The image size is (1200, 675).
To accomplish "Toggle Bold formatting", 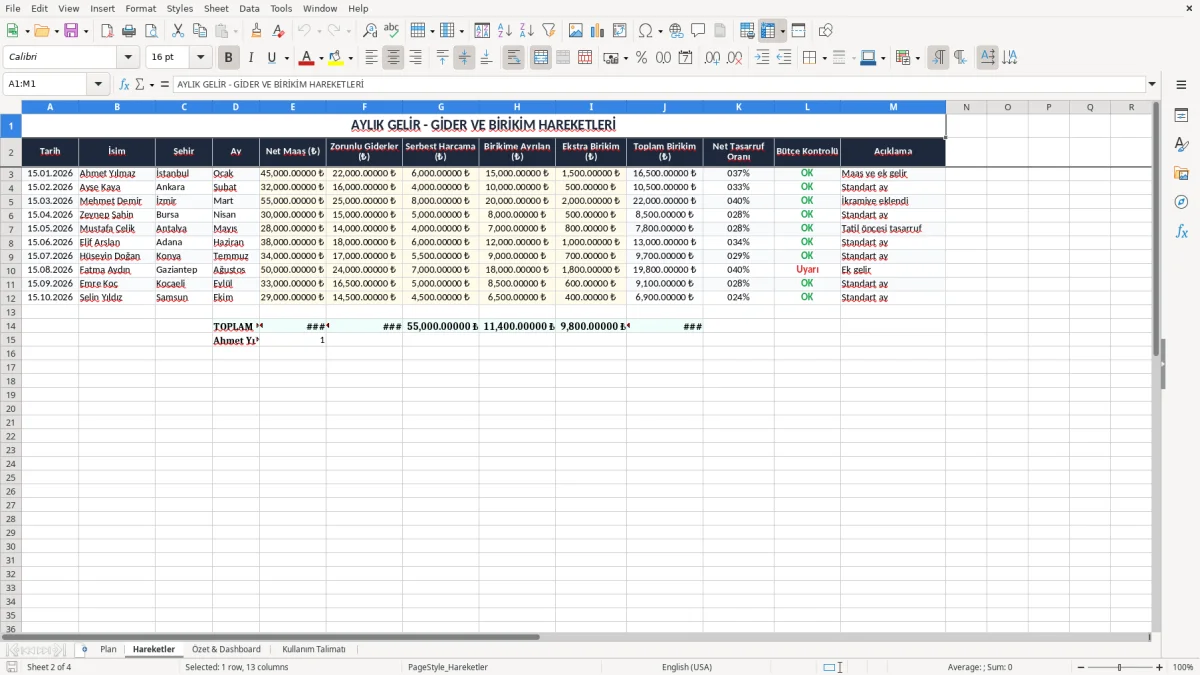I will pos(229,58).
